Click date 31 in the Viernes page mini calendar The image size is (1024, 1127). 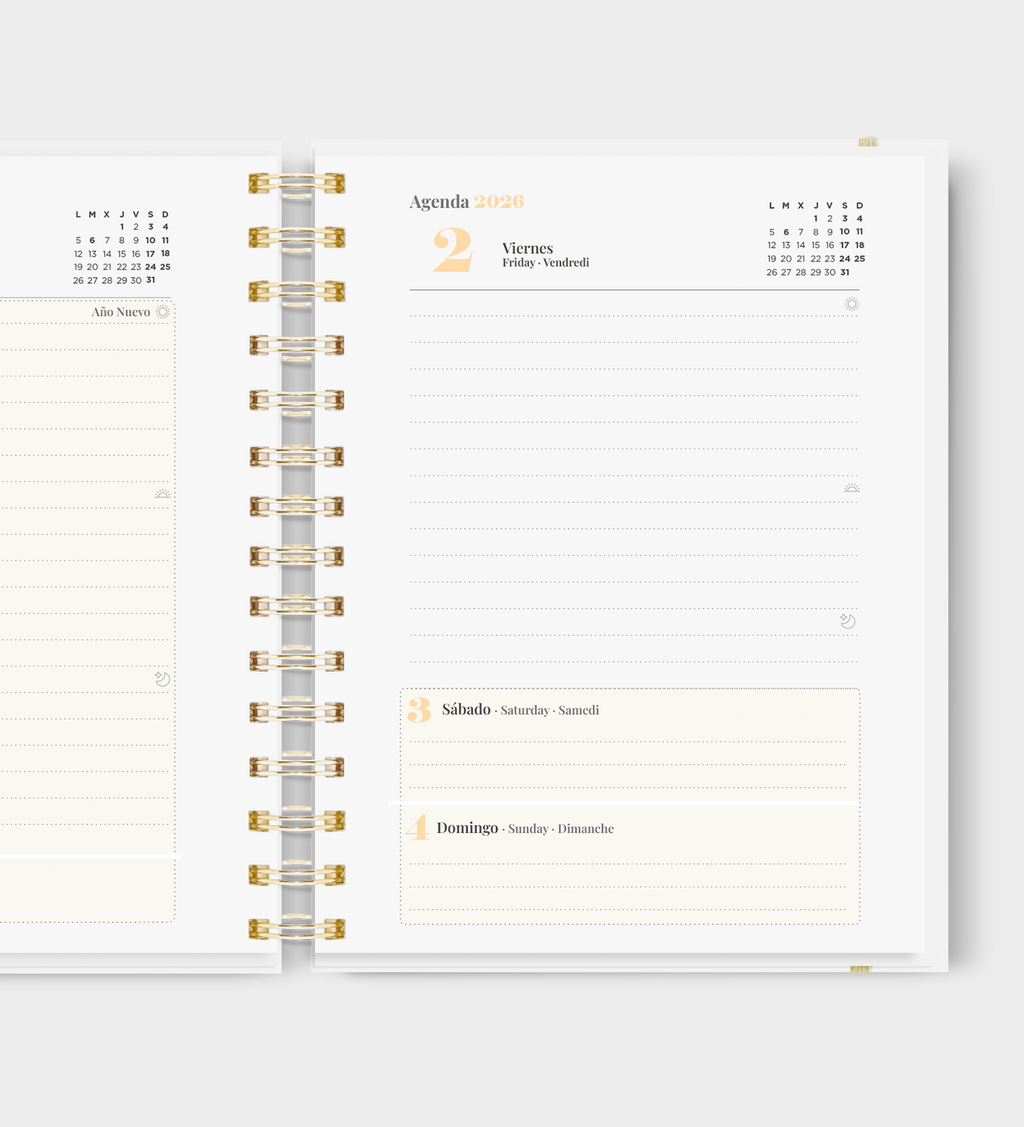[x=845, y=272]
